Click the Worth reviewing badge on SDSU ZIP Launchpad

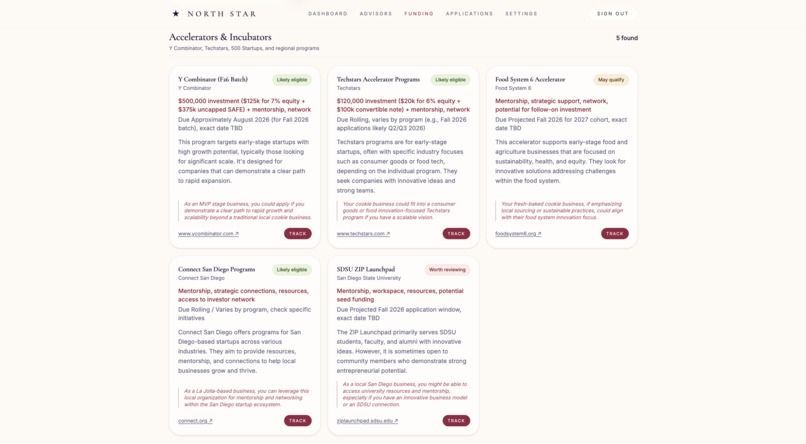click(x=447, y=270)
